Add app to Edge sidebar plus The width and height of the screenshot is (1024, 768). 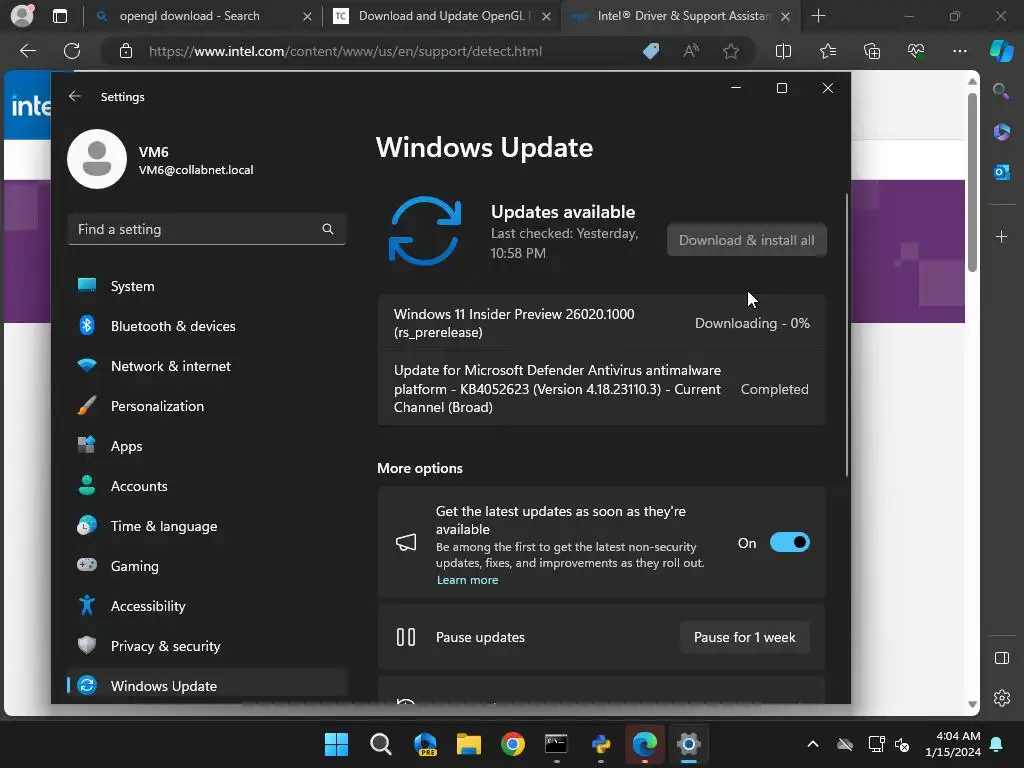click(x=1001, y=236)
